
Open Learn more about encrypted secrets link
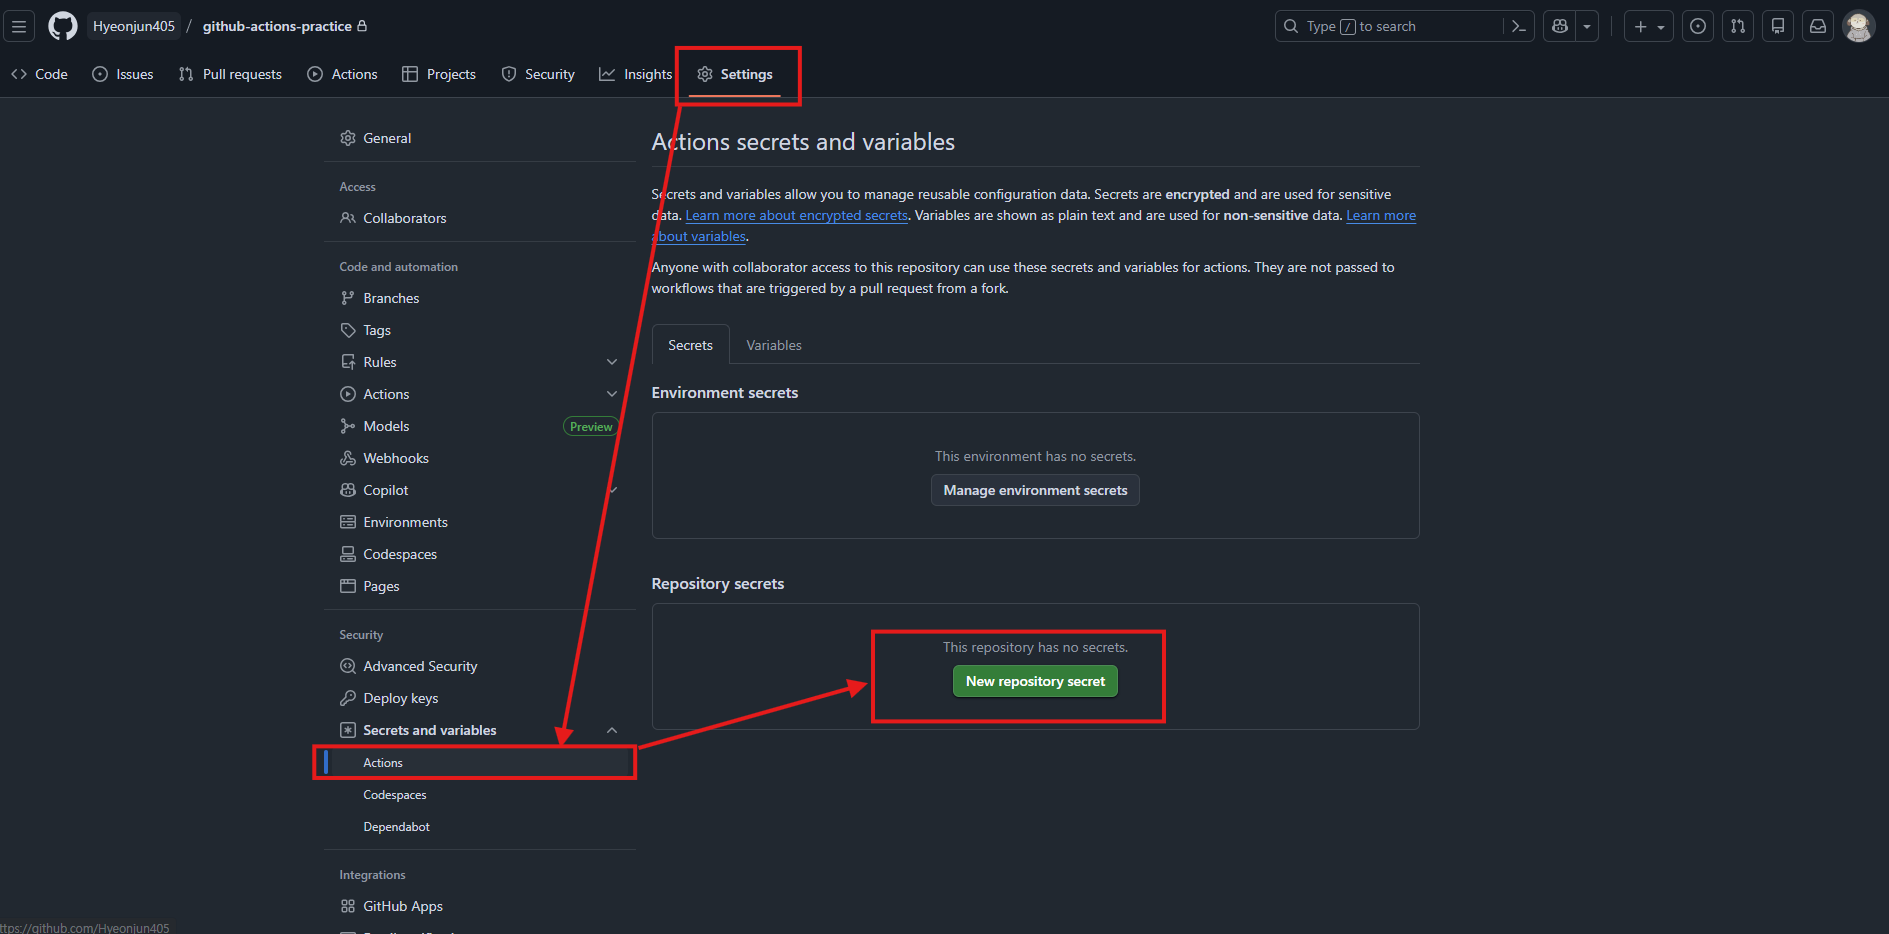click(x=796, y=215)
